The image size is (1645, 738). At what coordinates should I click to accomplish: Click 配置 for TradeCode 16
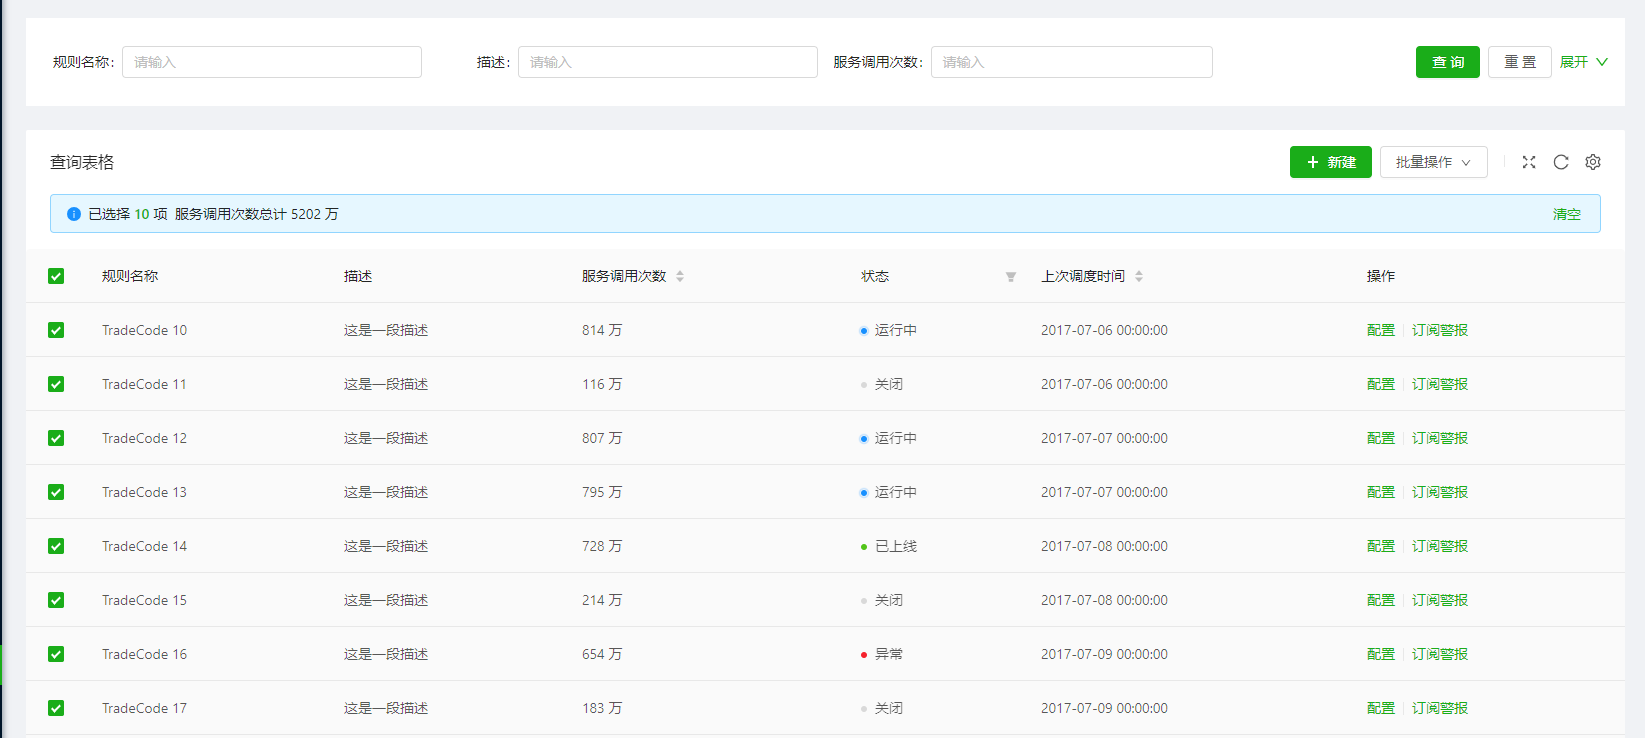point(1381,654)
